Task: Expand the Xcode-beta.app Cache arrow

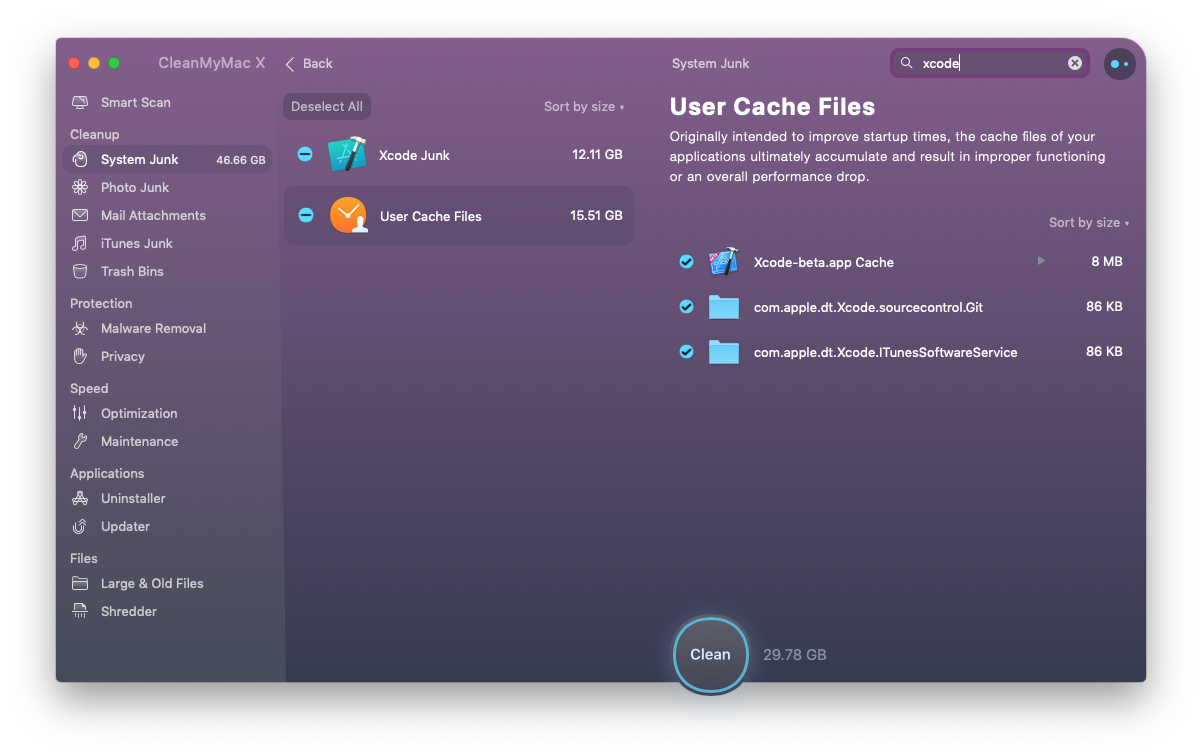Action: [x=1041, y=261]
